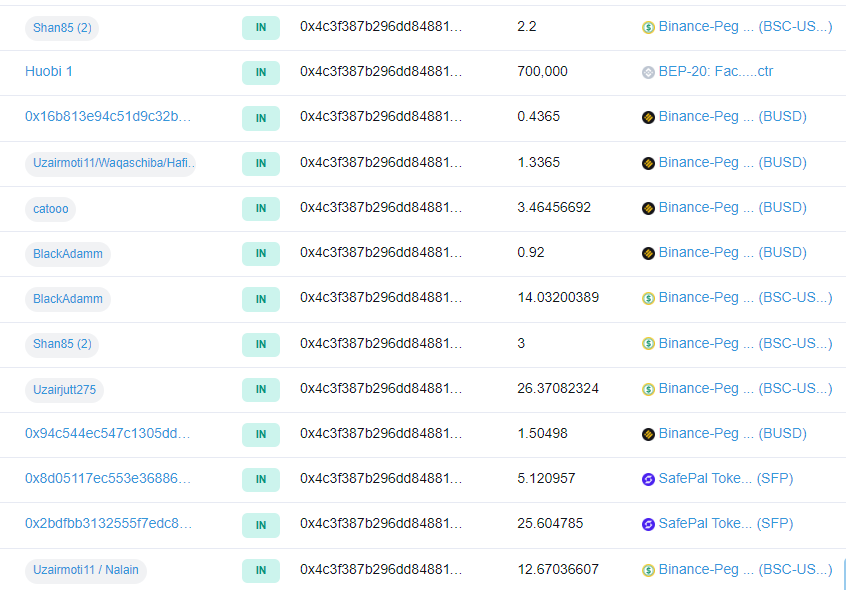The image size is (846, 590).
Task: Click the BUSD icon in the catooo row
Action: pyautogui.click(x=648, y=208)
